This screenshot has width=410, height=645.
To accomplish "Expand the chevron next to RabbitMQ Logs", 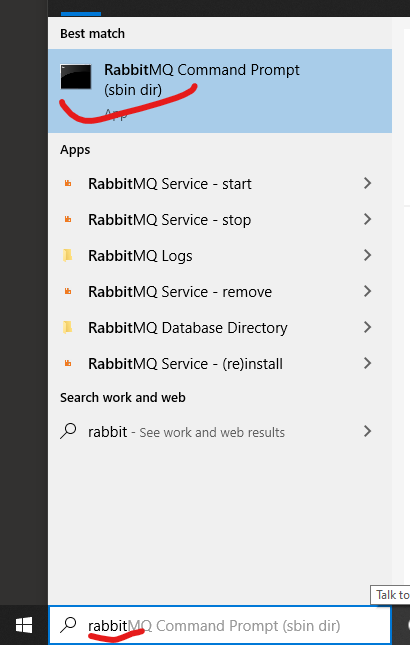I will click(368, 255).
